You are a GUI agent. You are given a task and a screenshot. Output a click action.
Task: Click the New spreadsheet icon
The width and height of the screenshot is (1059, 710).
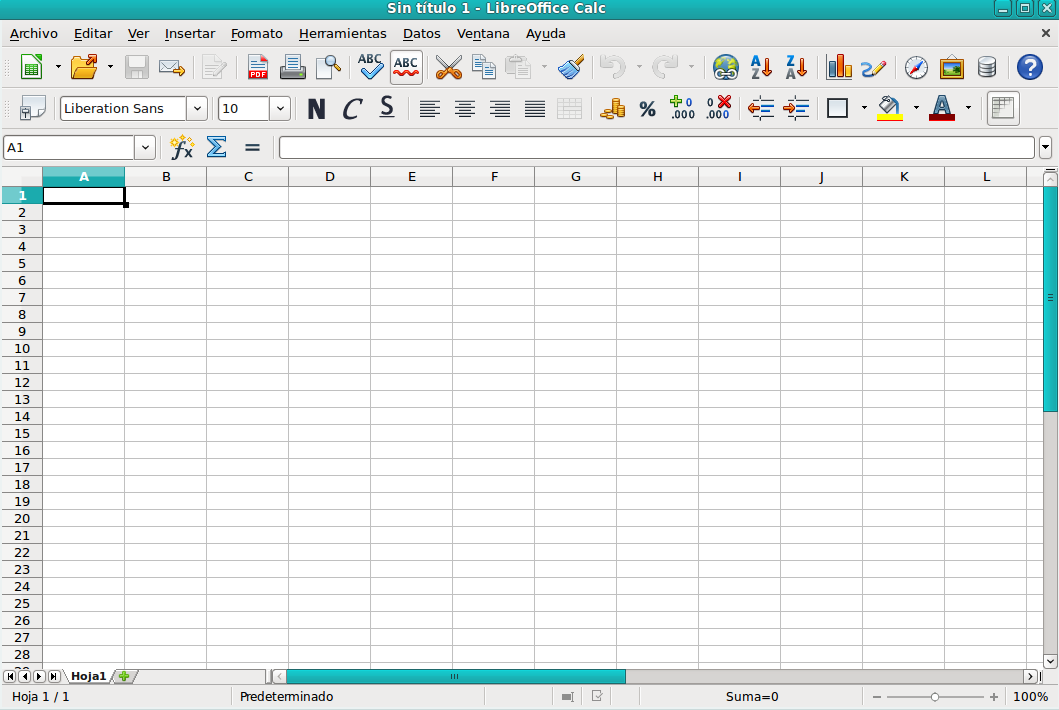tap(32, 67)
